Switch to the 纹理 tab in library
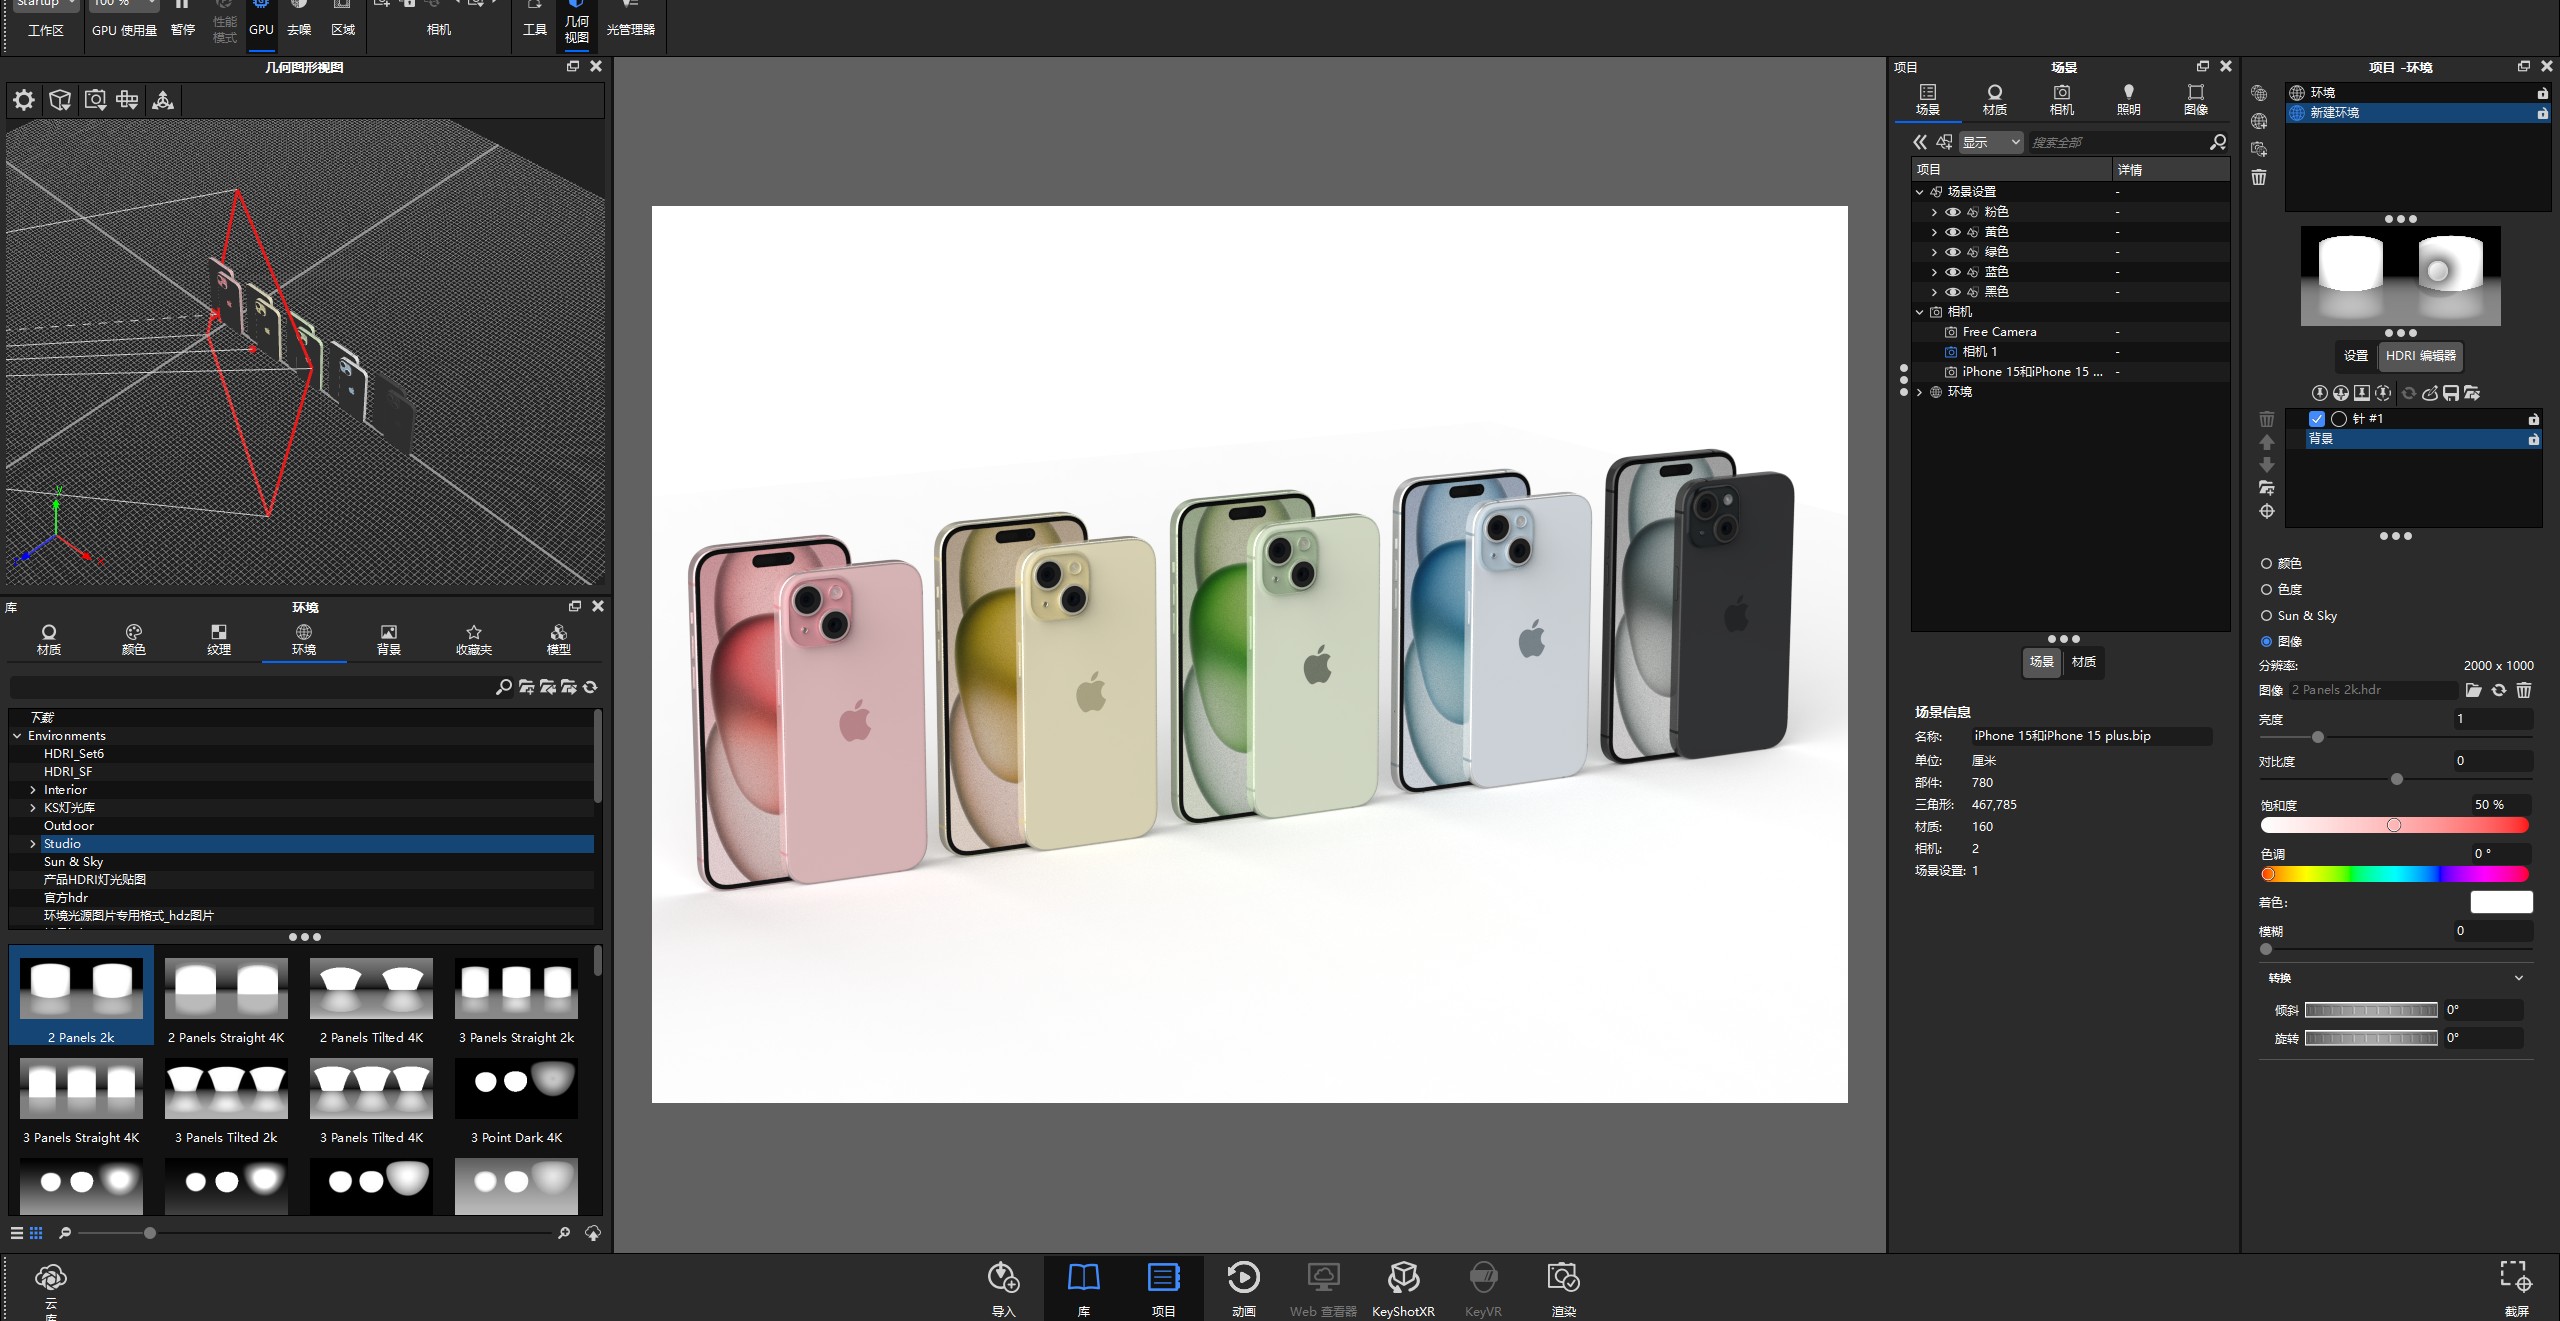This screenshot has width=2560, height=1321. (218, 640)
